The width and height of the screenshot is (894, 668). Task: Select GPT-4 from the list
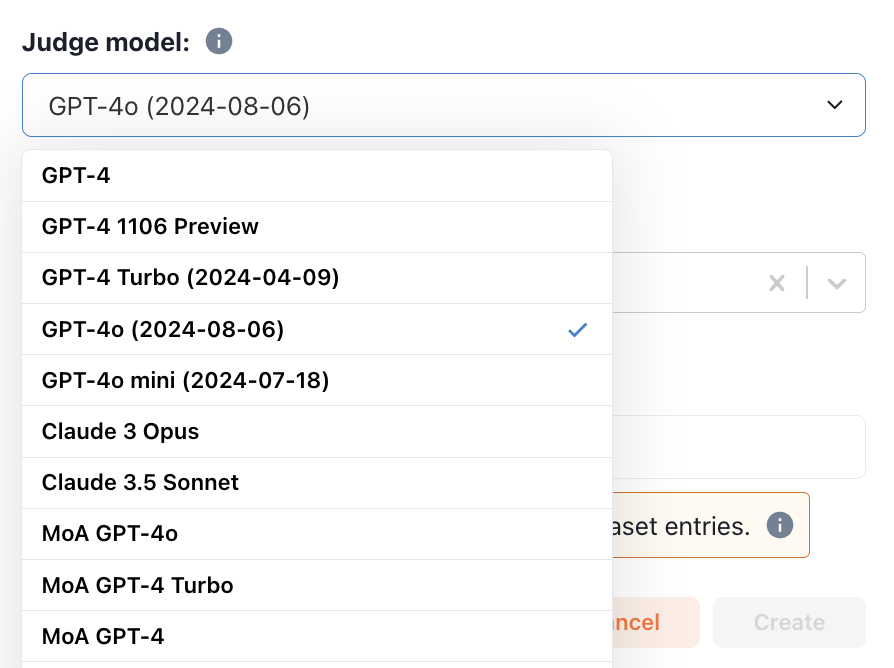coord(76,175)
